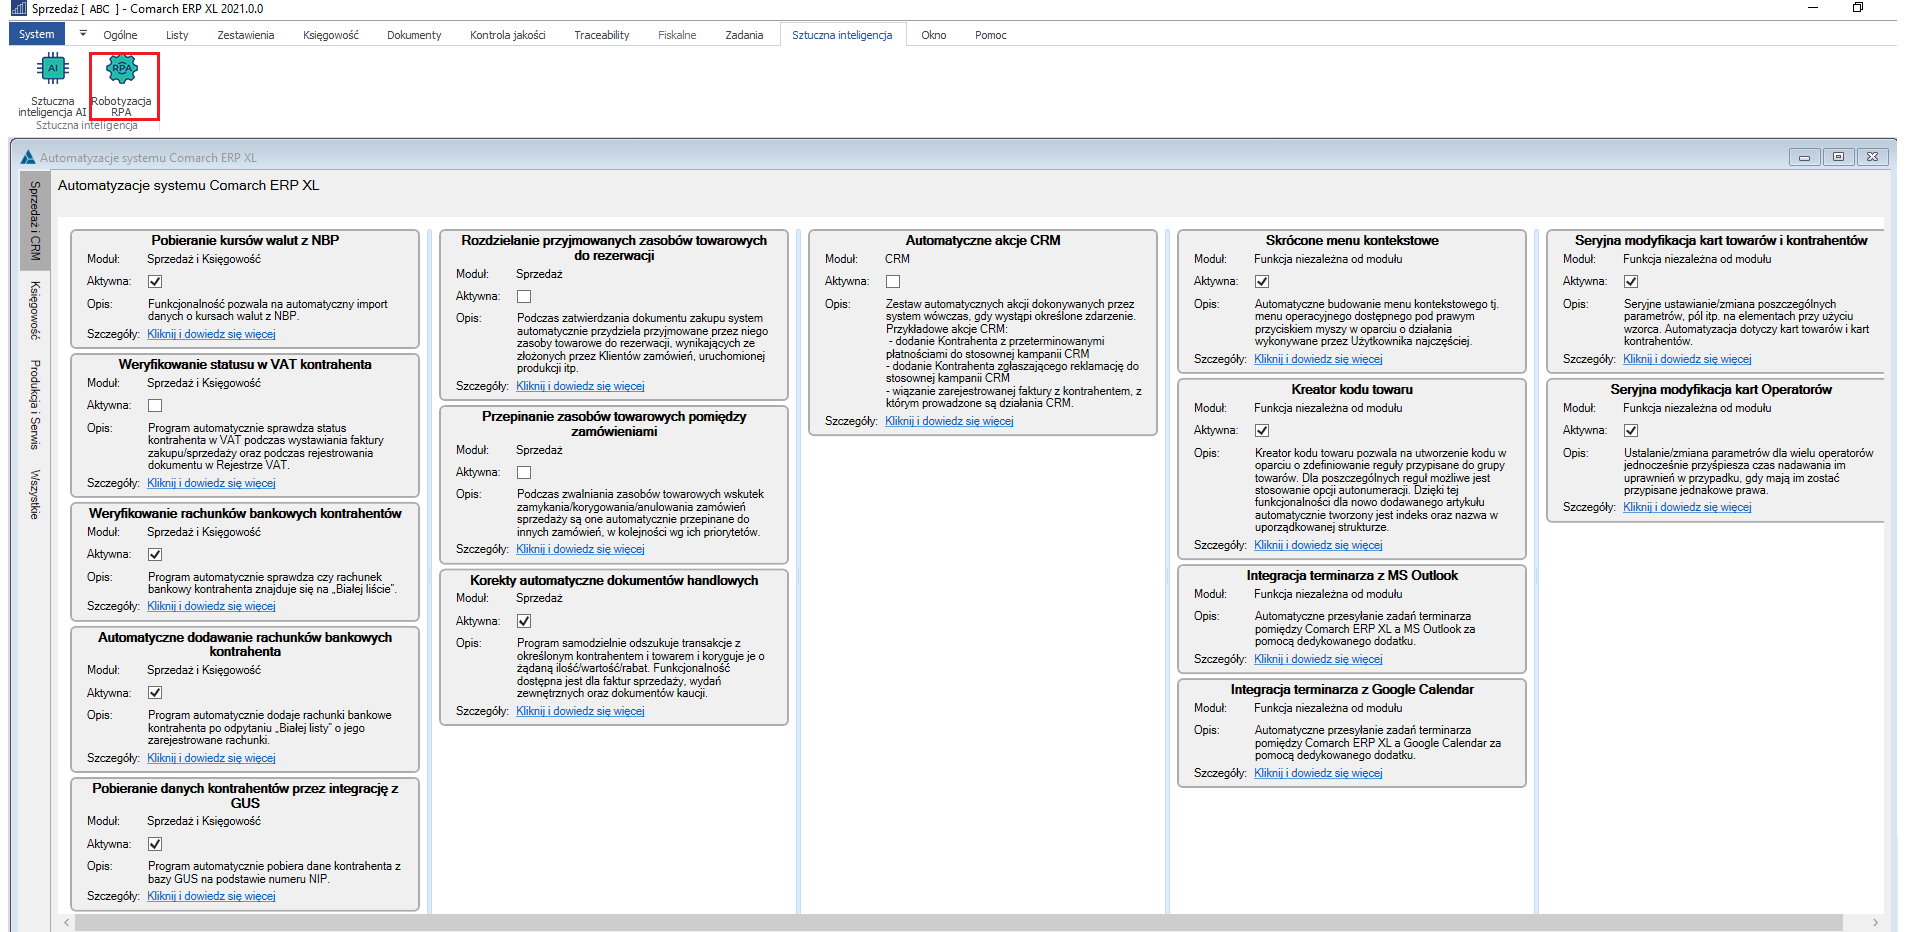Select Księgowość vertical side tab

click(x=35, y=310)
